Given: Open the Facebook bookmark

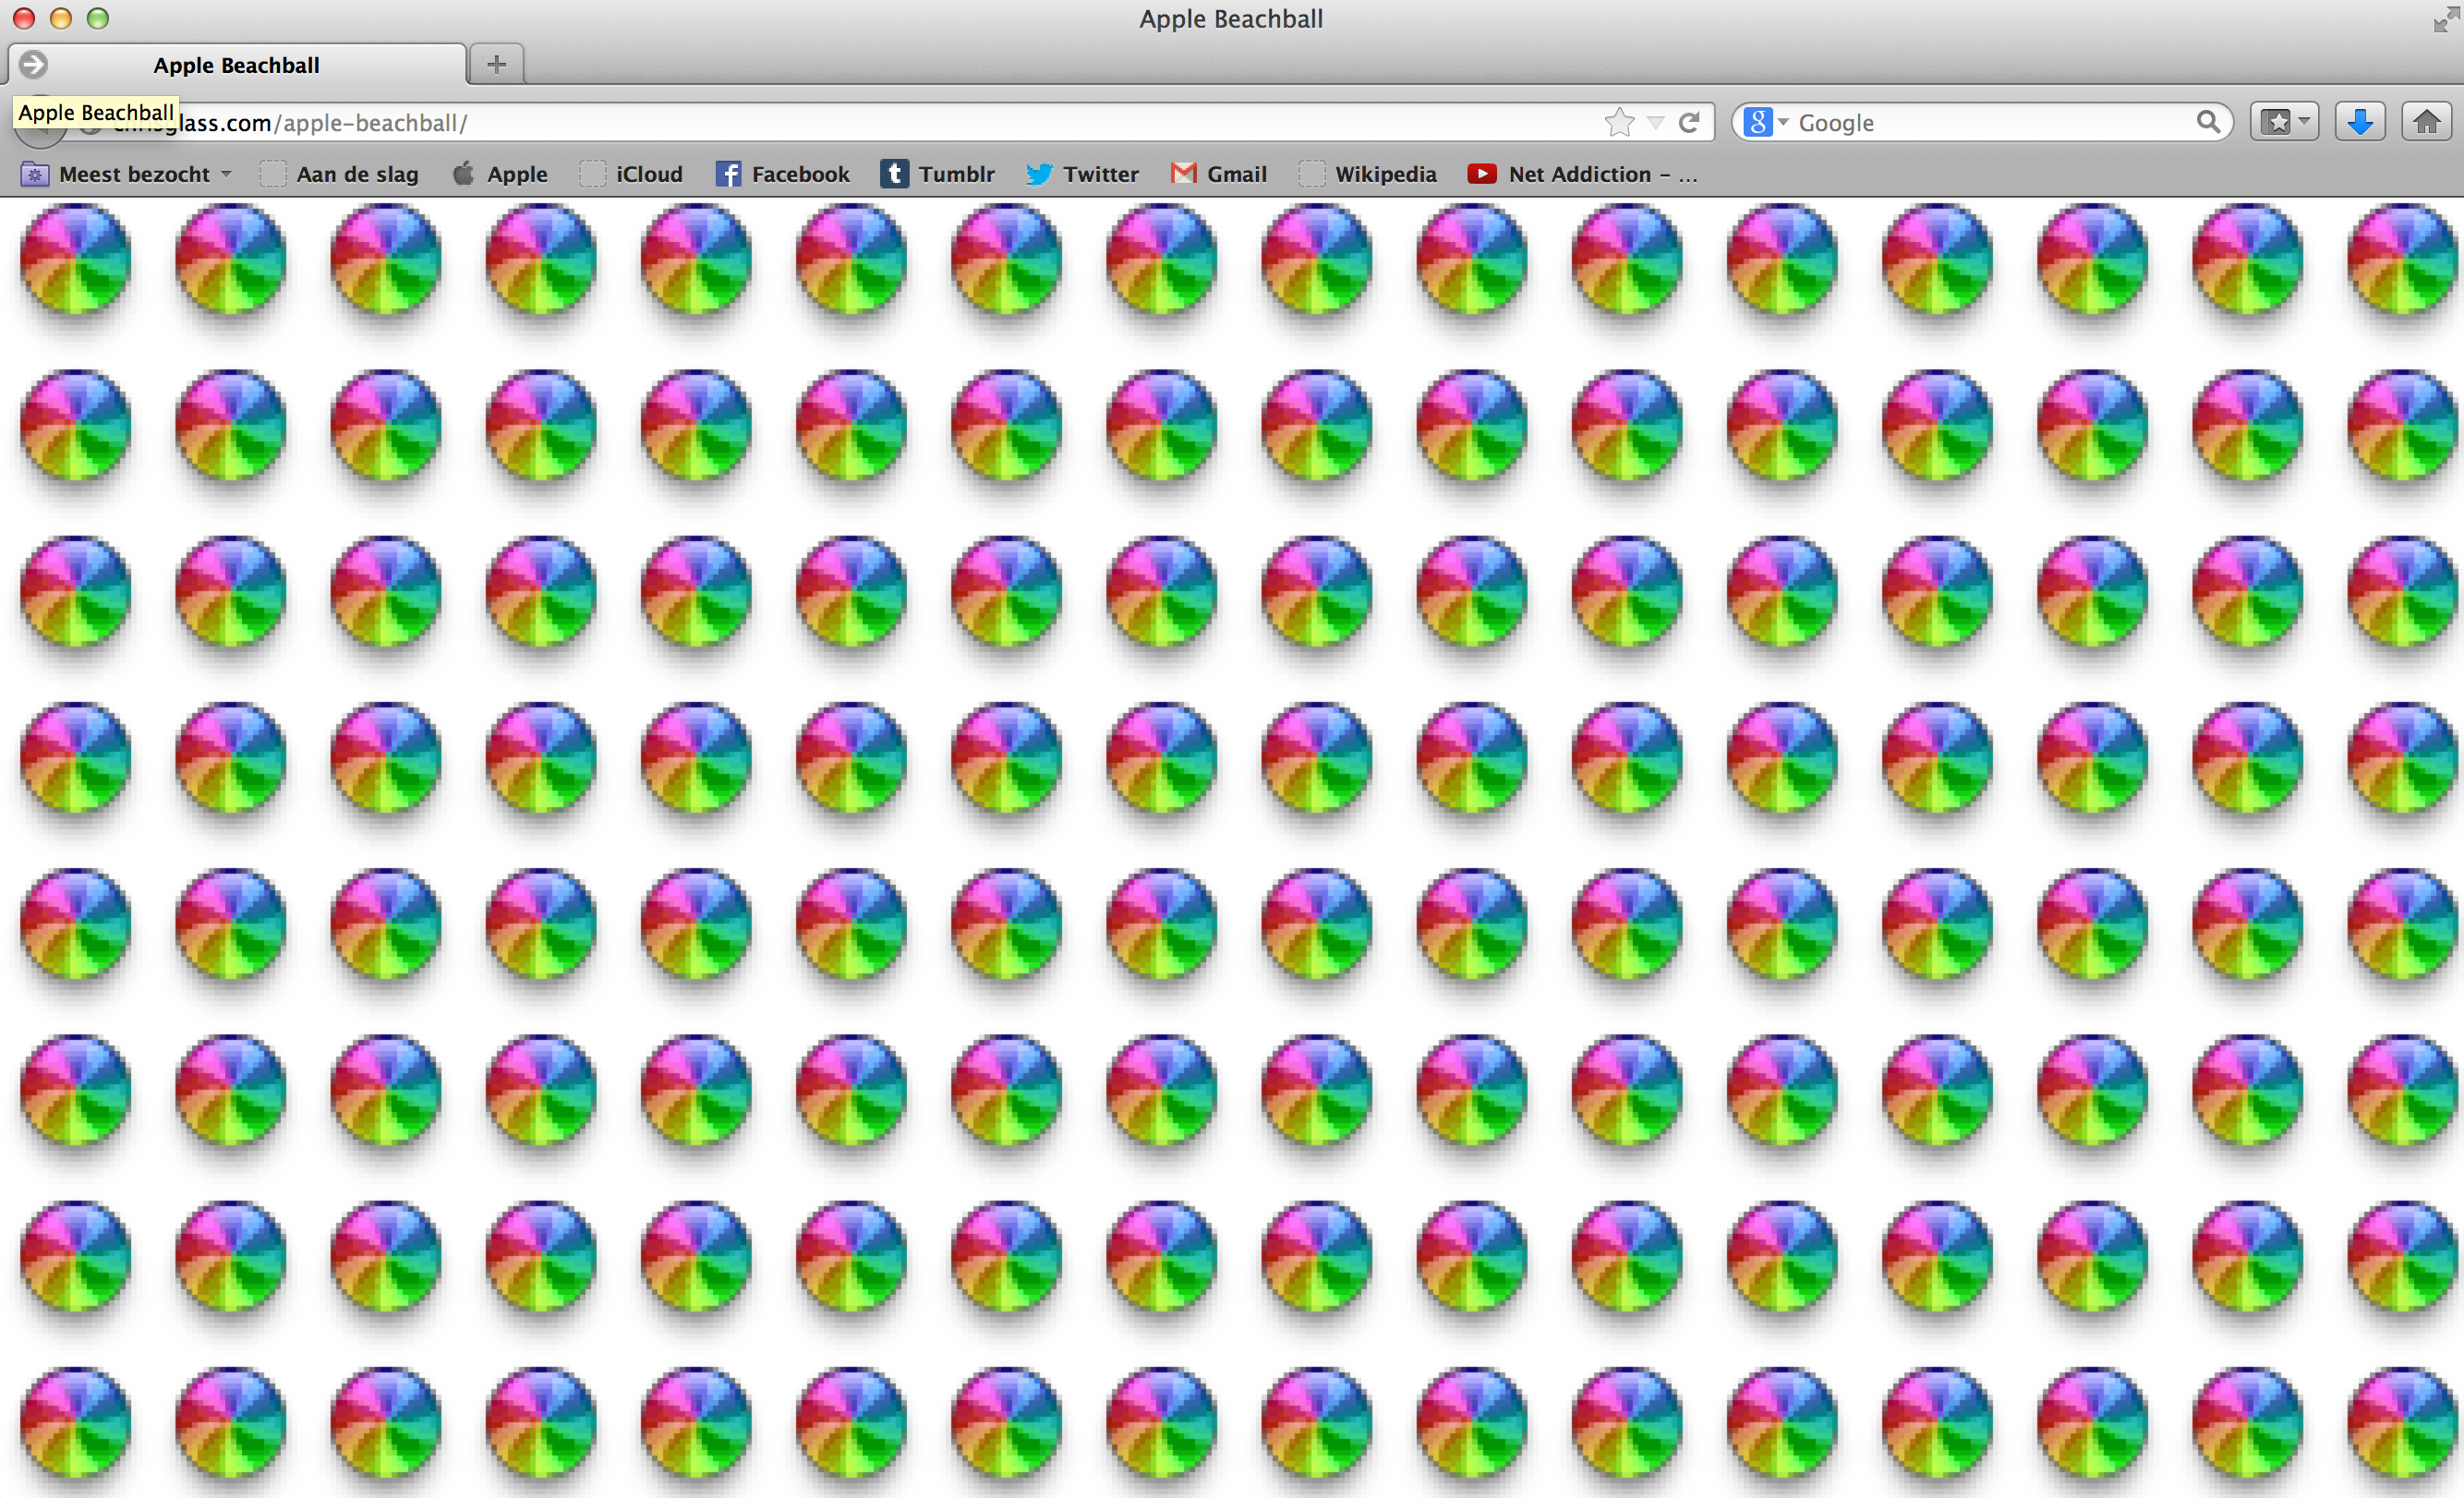Looking at the screenshot, I should (783, 174).
